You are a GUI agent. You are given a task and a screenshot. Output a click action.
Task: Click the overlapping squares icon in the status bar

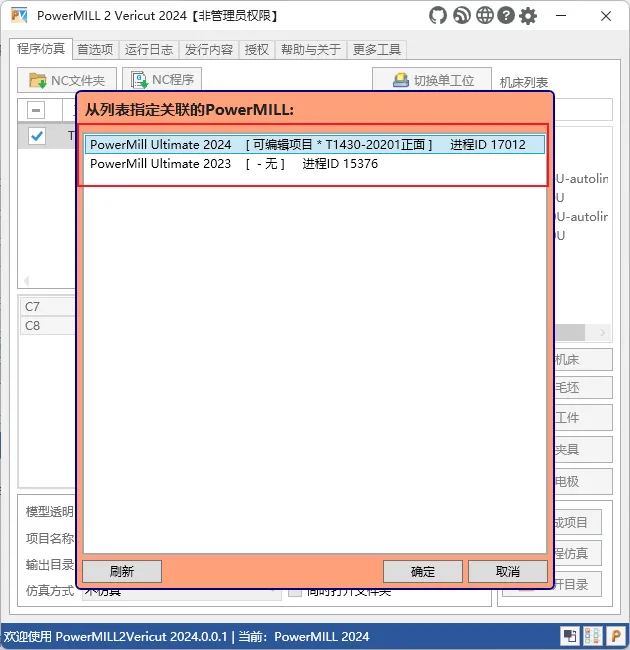569,636
